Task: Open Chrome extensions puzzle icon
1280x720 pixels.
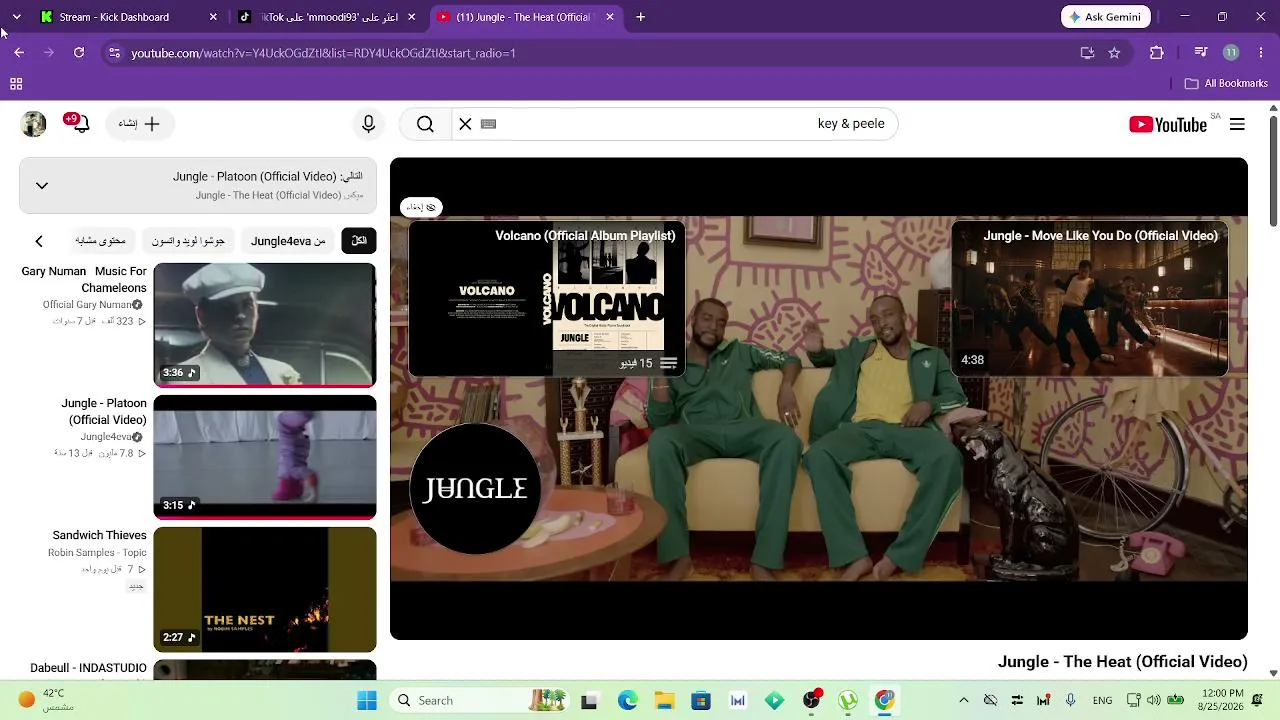Action: coord(1157,53)
